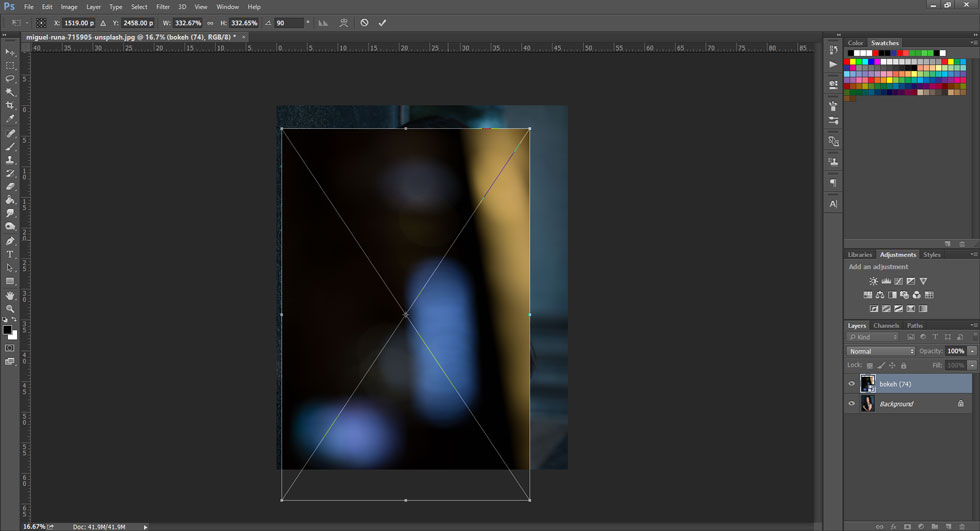Screen dimensions: 980x531
Task: Pick the Hand tool
Action: (10, 295)
